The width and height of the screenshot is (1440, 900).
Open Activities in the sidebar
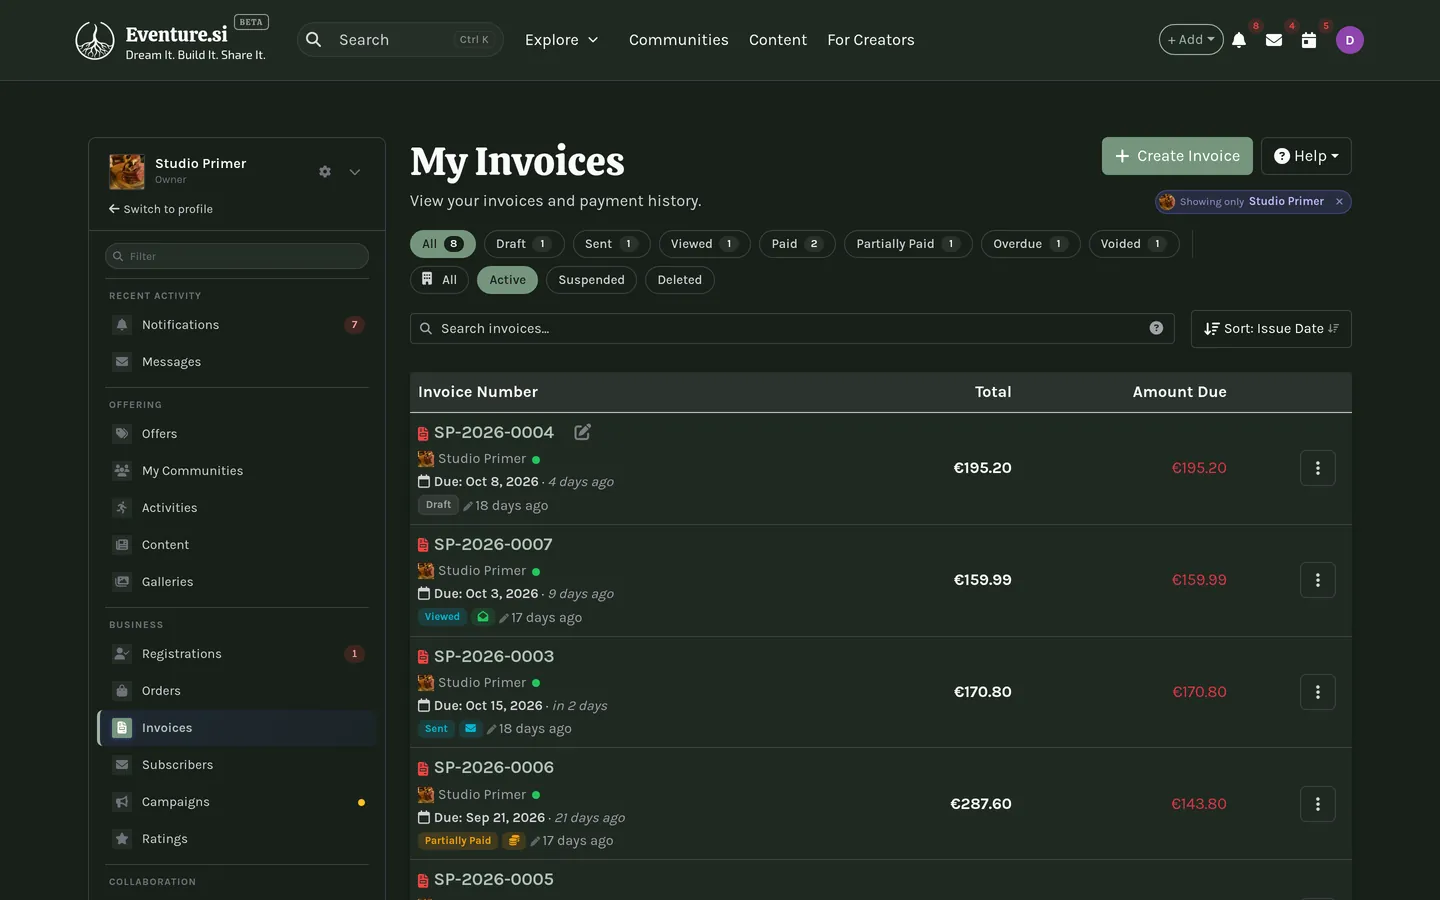237,508
